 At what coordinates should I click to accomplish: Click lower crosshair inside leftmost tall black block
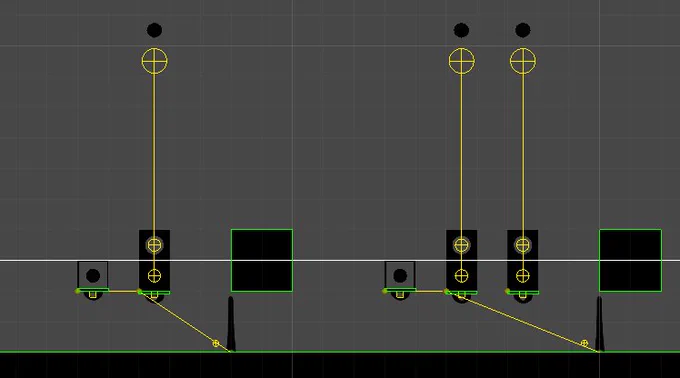point(154,276)
